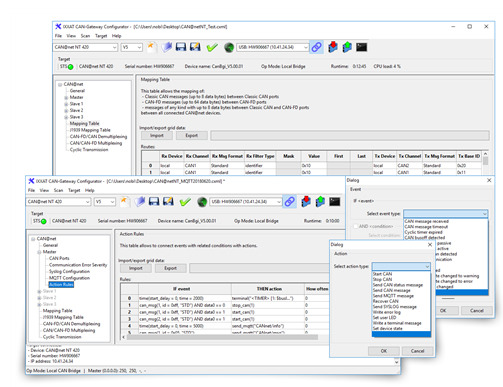This screenshot has width=503, height=387.
Task: Open Scan menu in Mapping Table window
Action: 85,36
